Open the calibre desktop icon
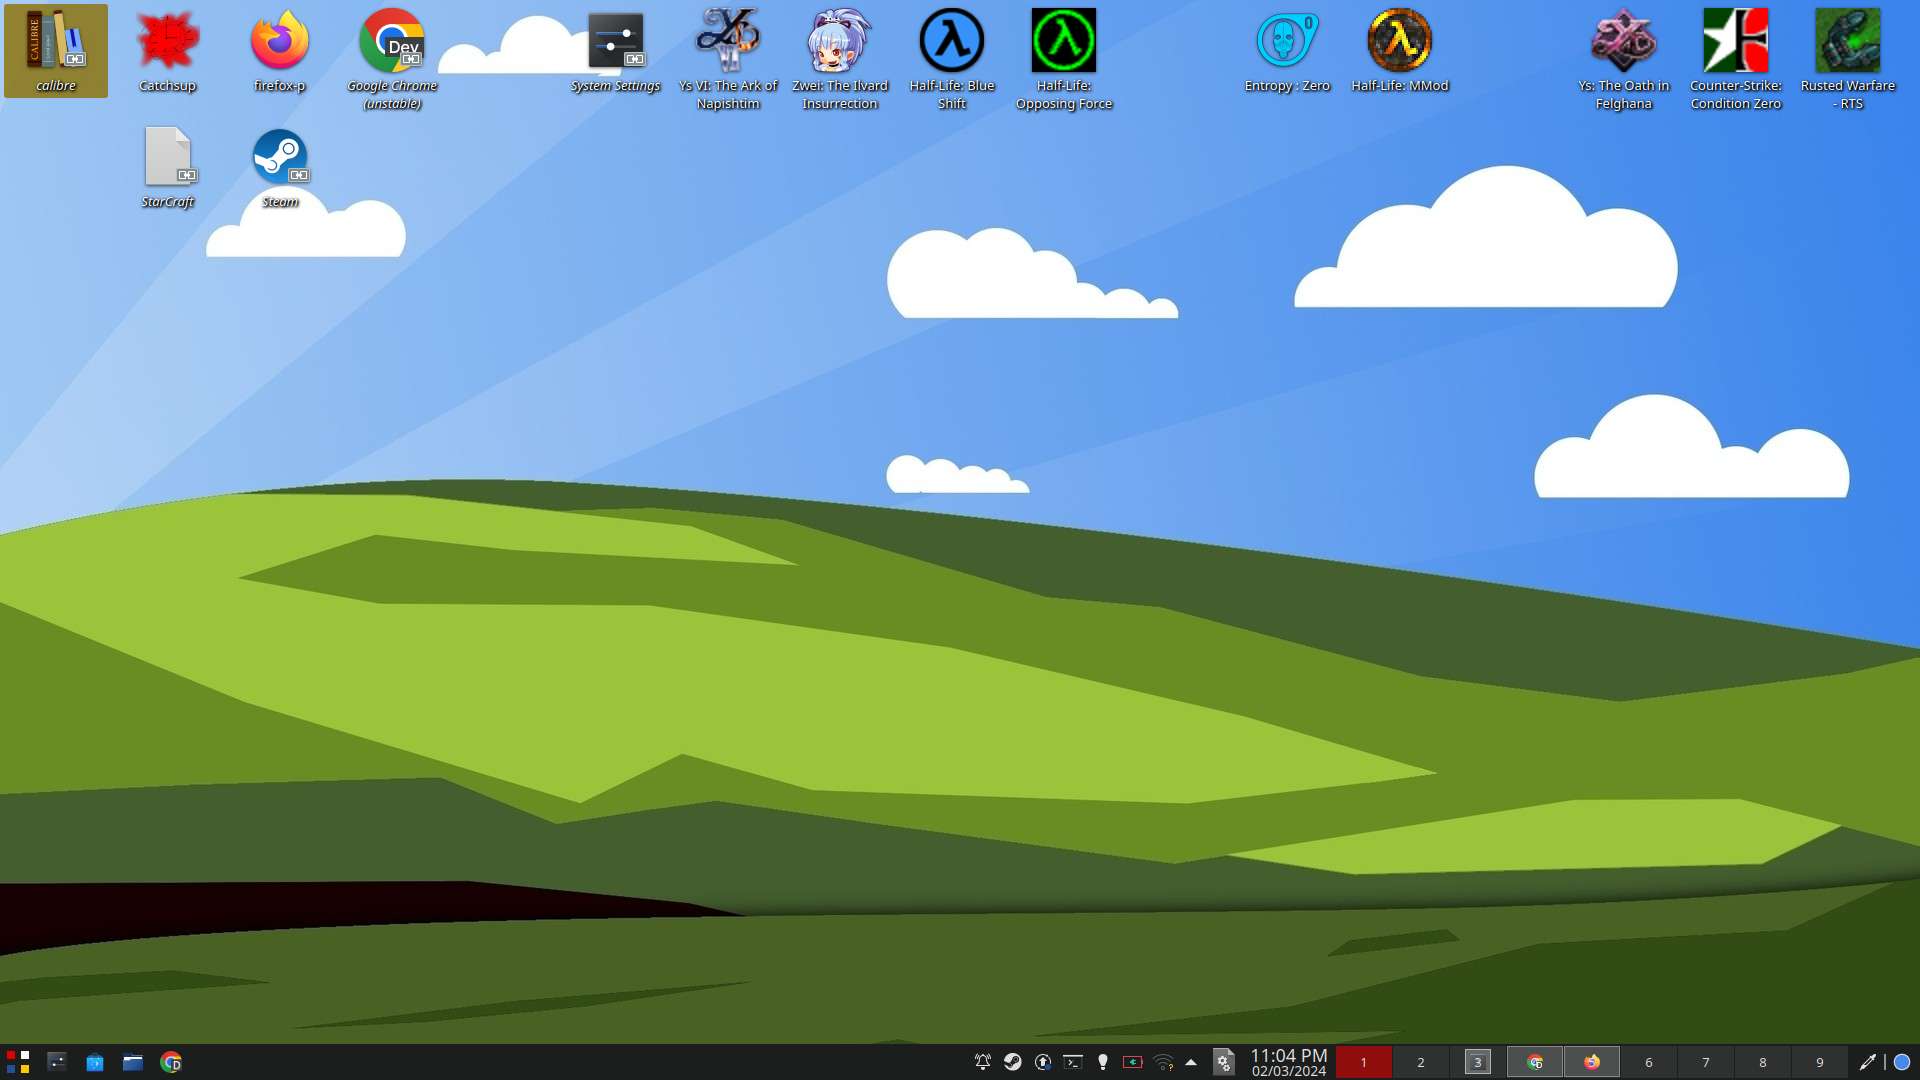Viewport: 1920px width, 1080px height. coord(56,51)
